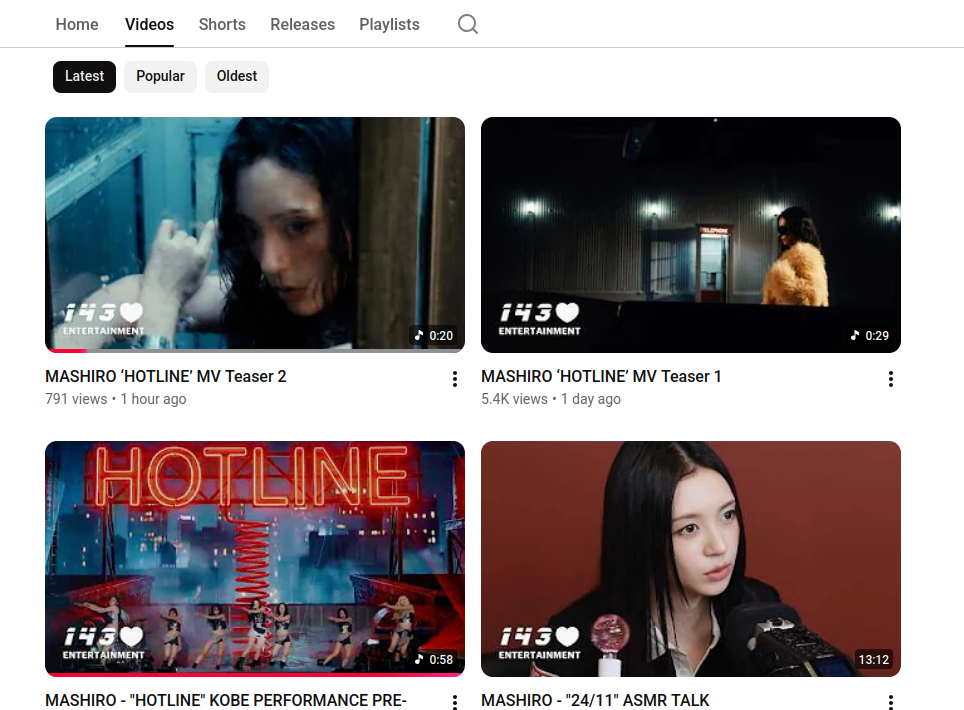Click the 0:29 duration badge
964x710 pixels.
coord(870,336)
